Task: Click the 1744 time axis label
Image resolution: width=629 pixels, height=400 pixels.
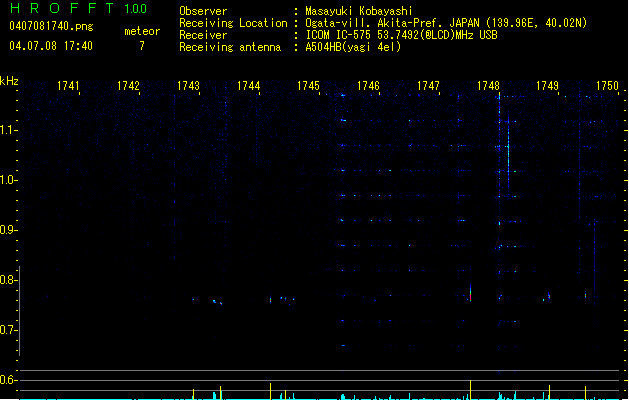Action: [x=248, y=86]
